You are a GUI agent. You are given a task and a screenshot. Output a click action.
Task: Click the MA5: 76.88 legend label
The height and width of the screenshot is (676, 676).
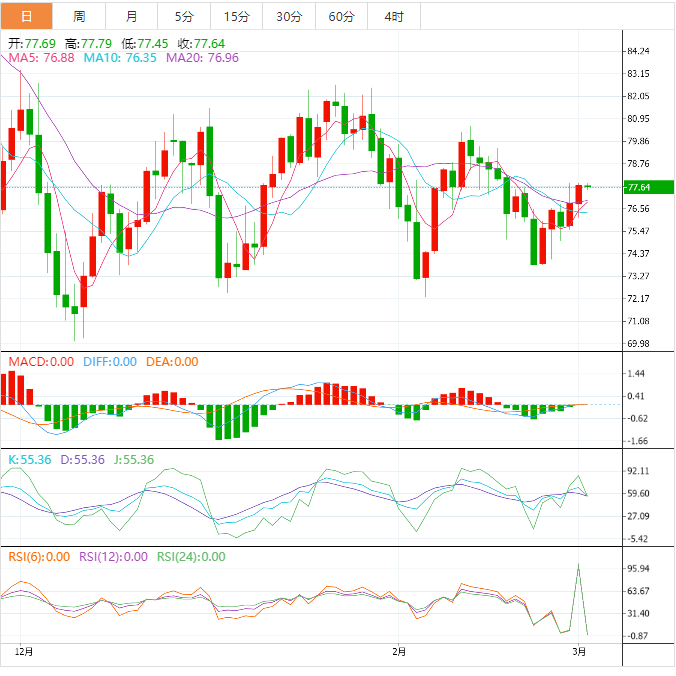[x=41, y=59]
